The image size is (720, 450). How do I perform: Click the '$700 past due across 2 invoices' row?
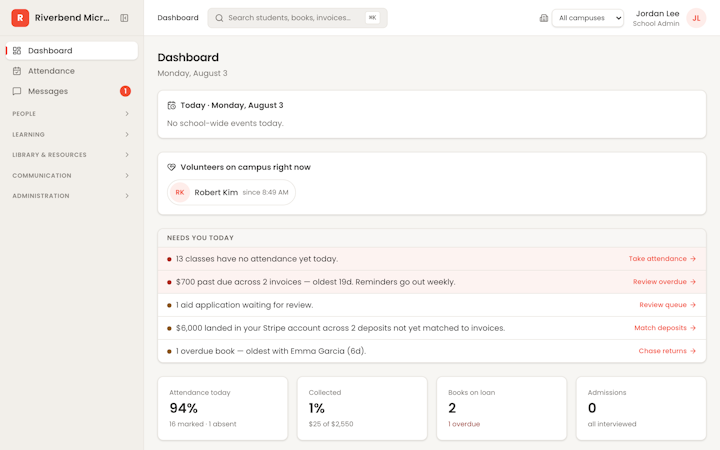pos(432,282)
